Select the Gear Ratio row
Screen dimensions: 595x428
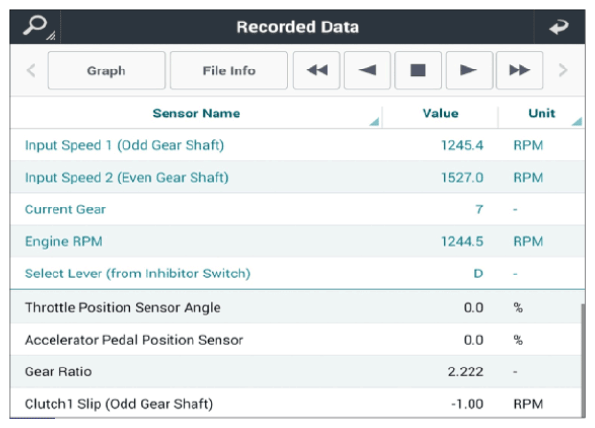coord(296,371)
